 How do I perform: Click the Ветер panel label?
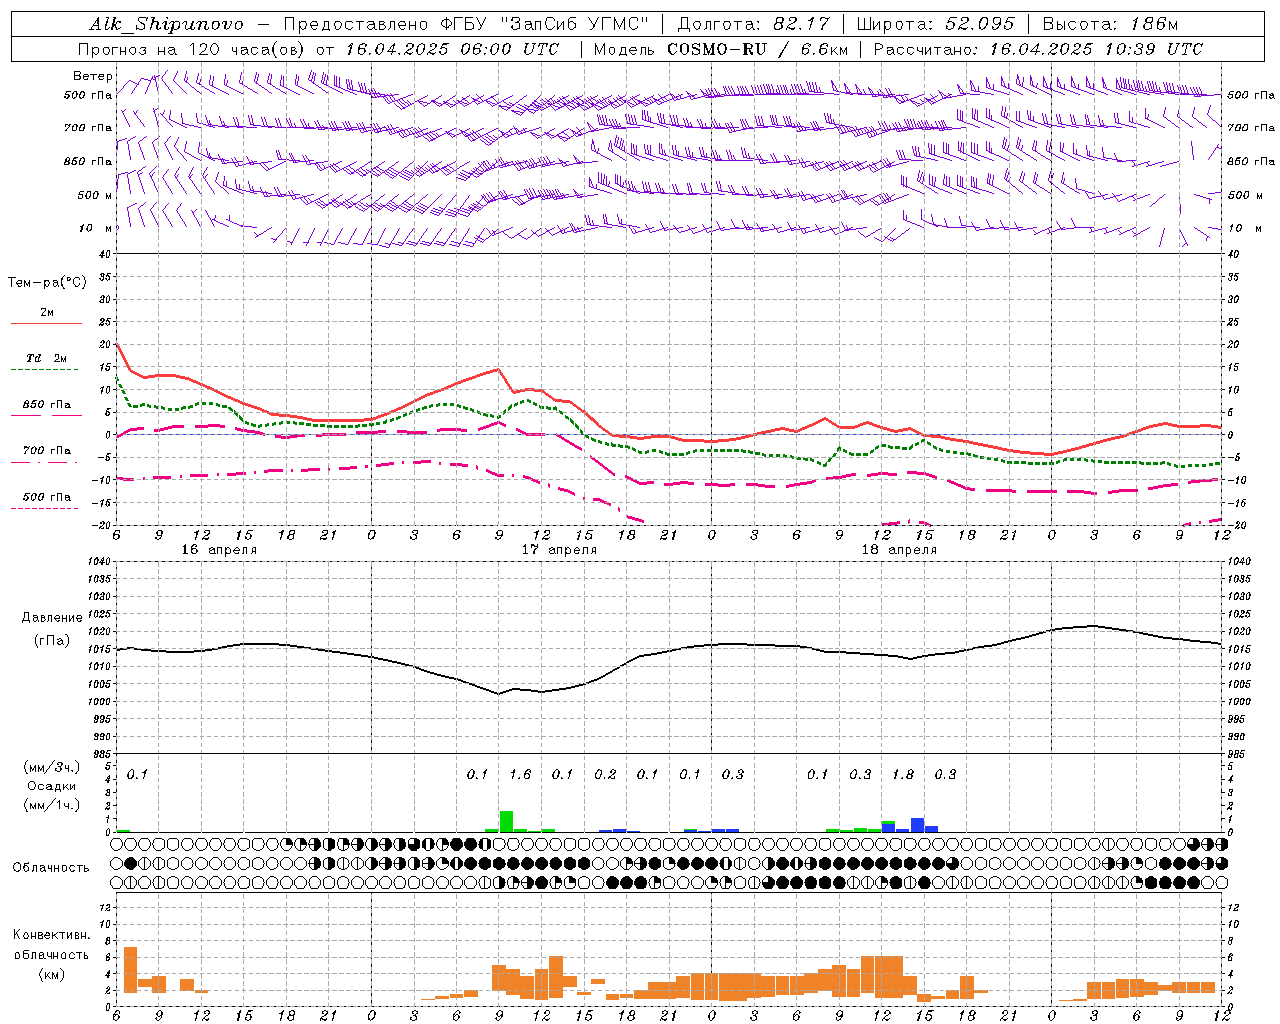click(x=93, y=76)
